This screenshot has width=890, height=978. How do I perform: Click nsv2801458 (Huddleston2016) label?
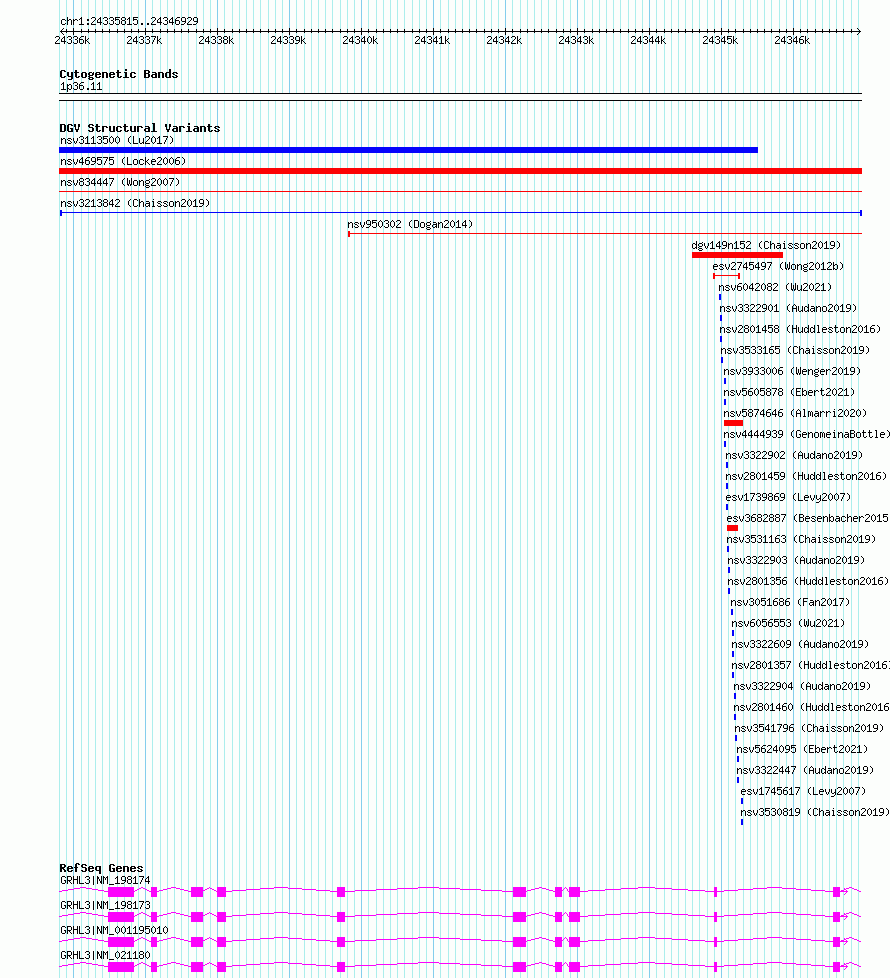coord(800,329)
